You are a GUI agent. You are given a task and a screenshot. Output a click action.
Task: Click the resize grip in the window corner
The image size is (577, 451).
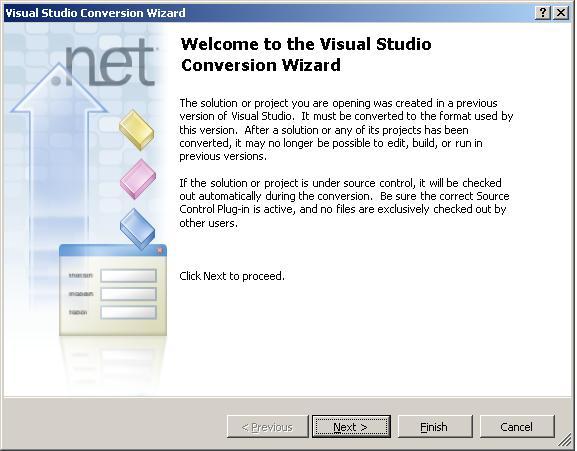566,440
